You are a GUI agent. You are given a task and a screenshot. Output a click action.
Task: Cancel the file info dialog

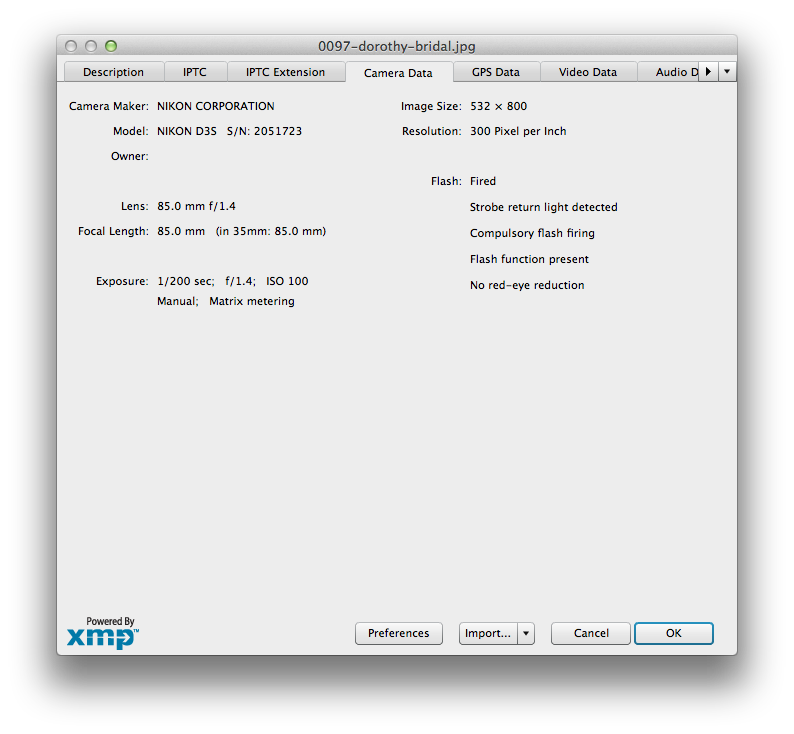(x=591, y=633)
